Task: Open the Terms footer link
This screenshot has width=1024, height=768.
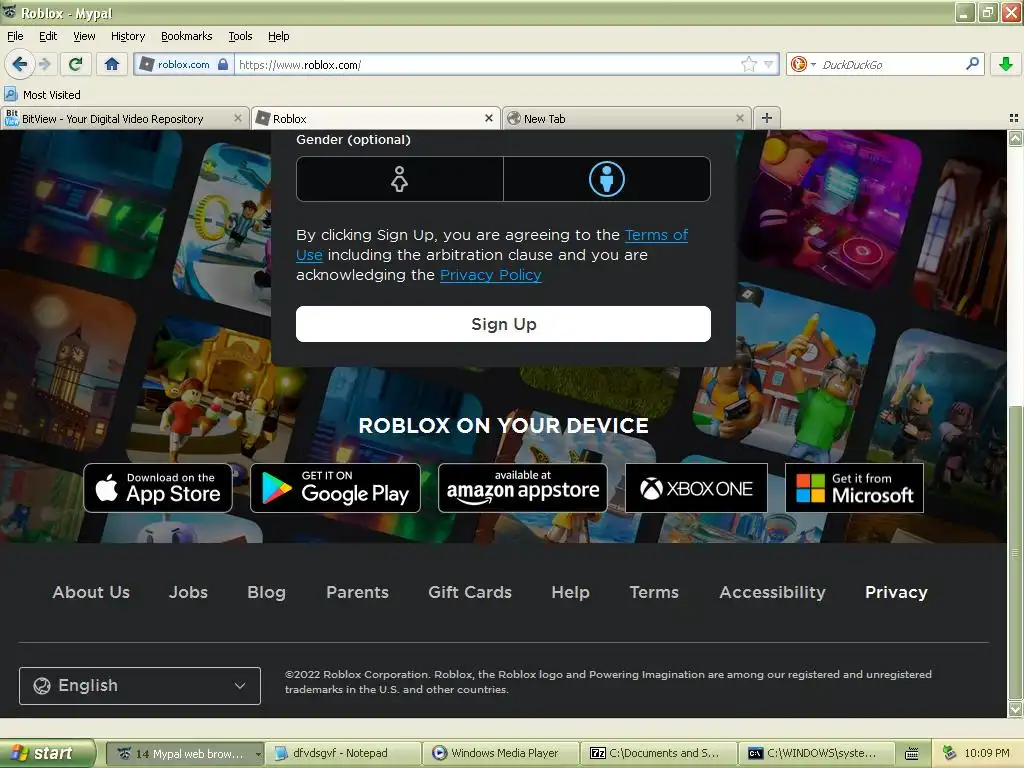Action: tap(654, 592)
